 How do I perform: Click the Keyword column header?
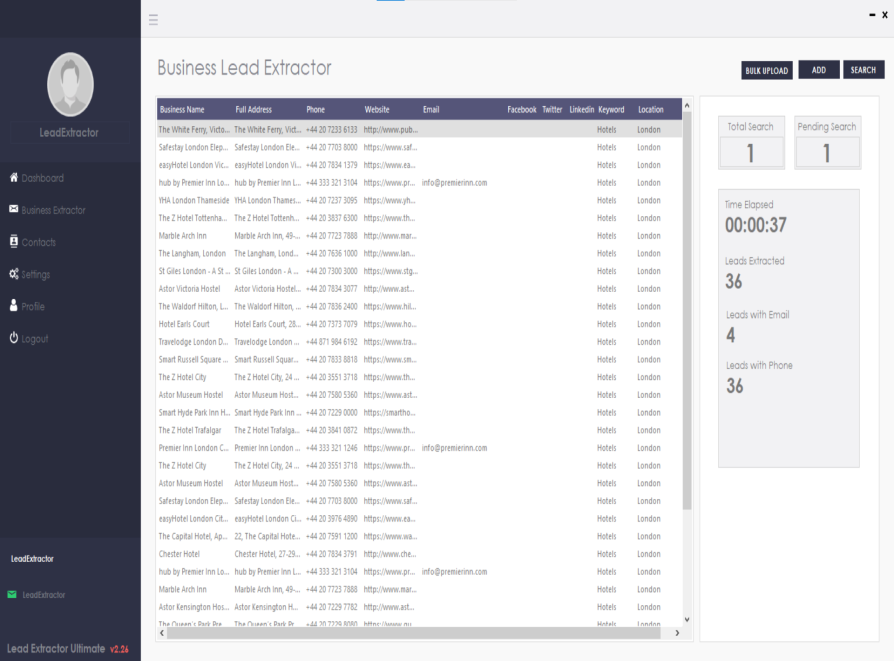click(611, 109)
